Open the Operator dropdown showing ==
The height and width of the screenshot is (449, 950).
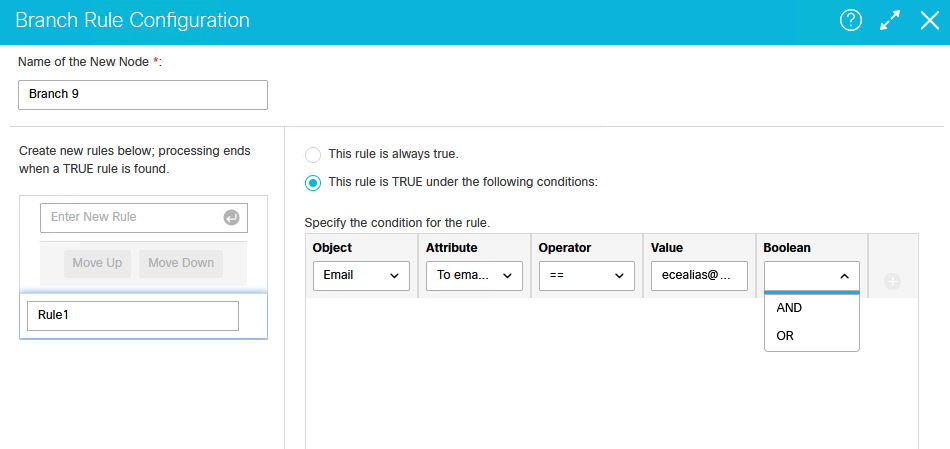[x=587, y=276]
